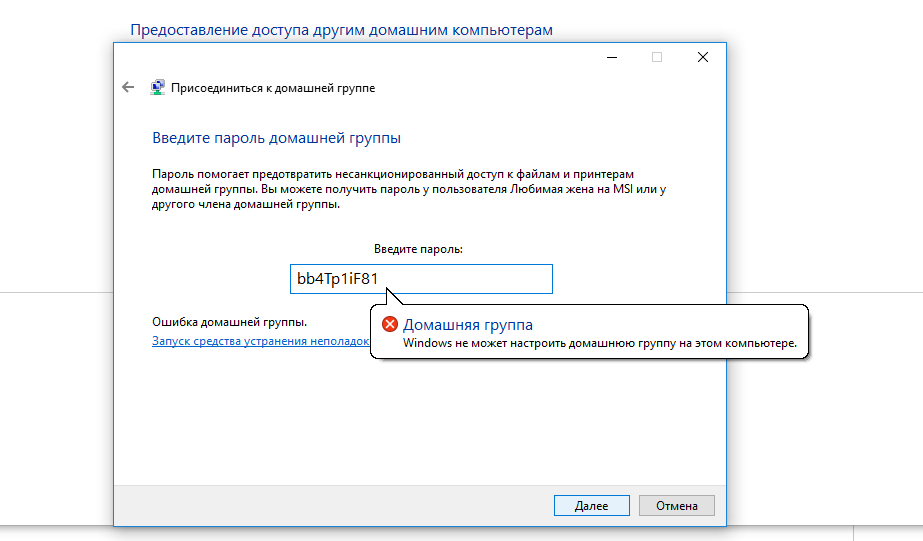Click the heading Введите пароль домашней группы
The height and width of the screenshot is (541, 923).
(x=277, y=138)
